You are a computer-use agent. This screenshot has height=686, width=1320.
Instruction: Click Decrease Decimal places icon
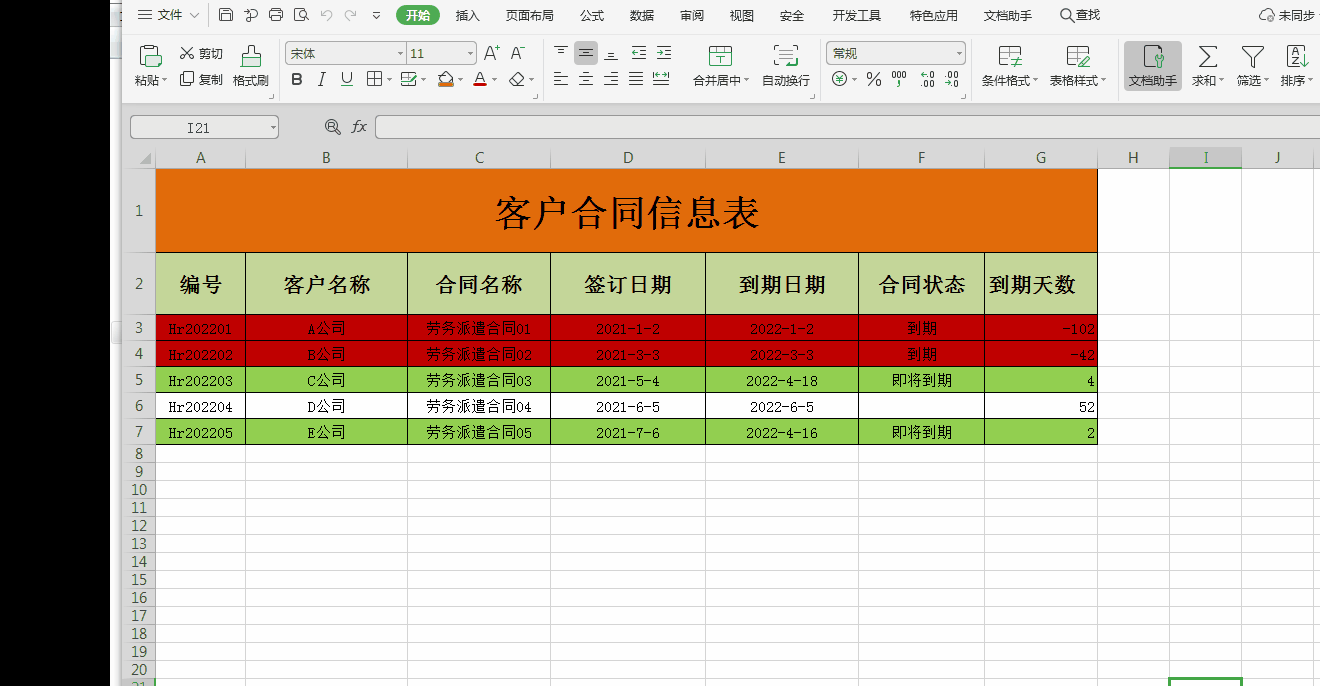[x=951, y=79]
